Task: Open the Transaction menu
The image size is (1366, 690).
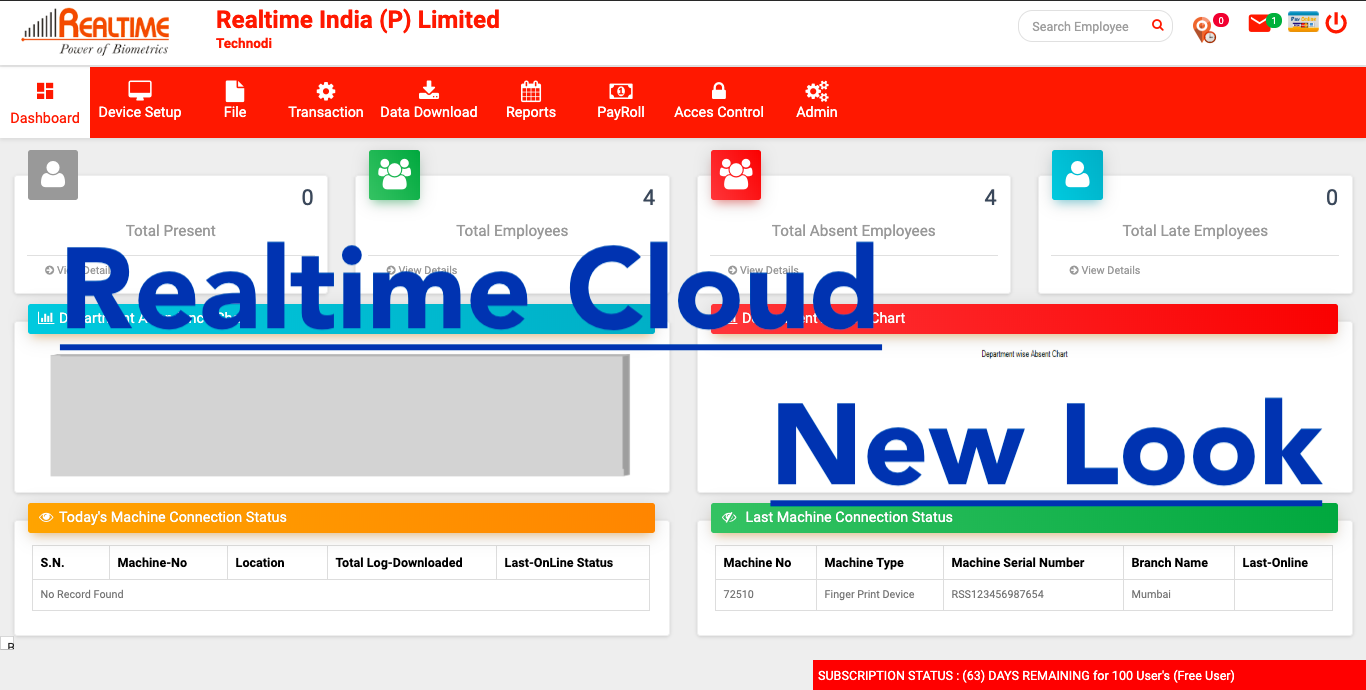Action: pyautogui.click(x=325, y=101)
